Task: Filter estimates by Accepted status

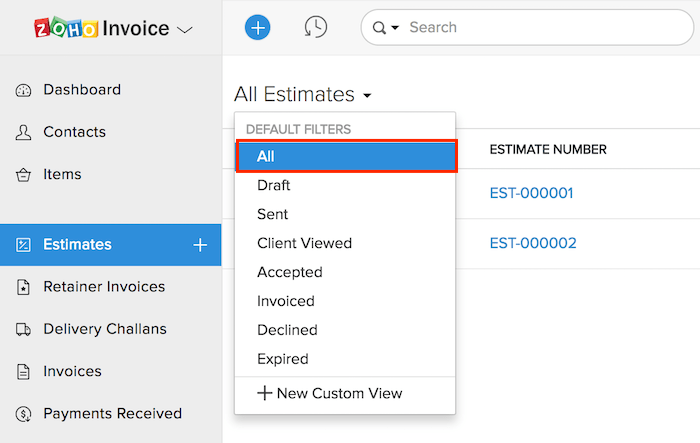Action: [x=289, y=272]
